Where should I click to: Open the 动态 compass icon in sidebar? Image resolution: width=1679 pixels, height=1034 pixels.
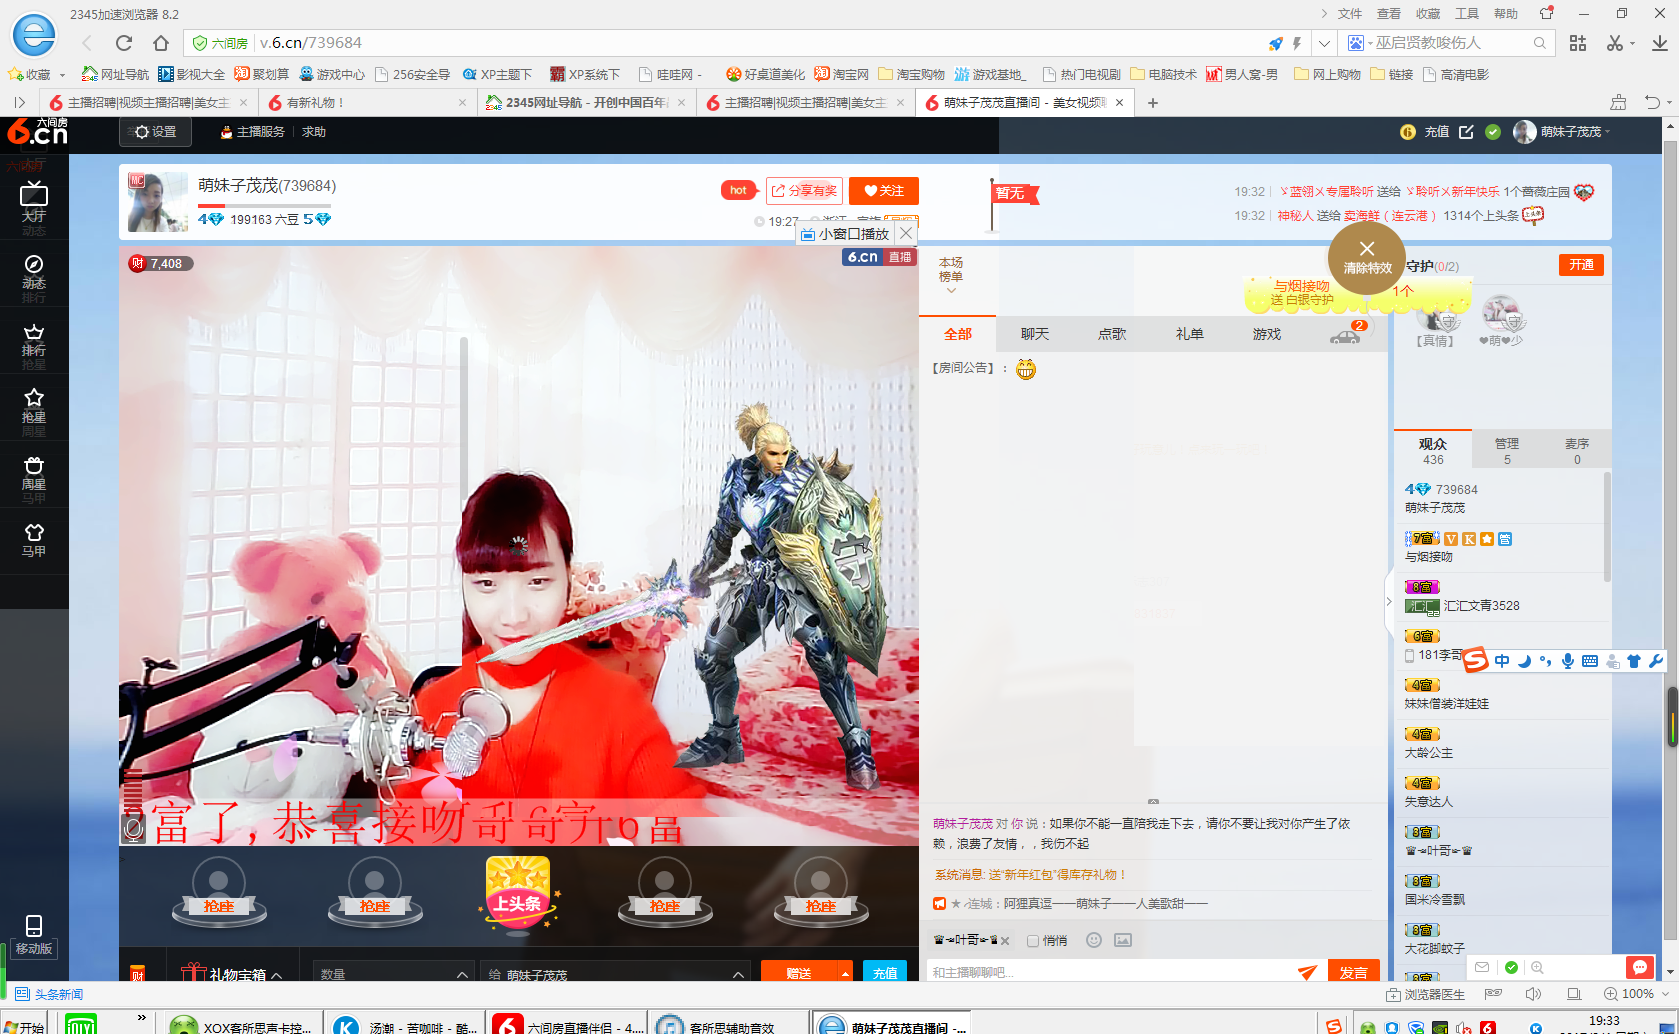(34, 271)
